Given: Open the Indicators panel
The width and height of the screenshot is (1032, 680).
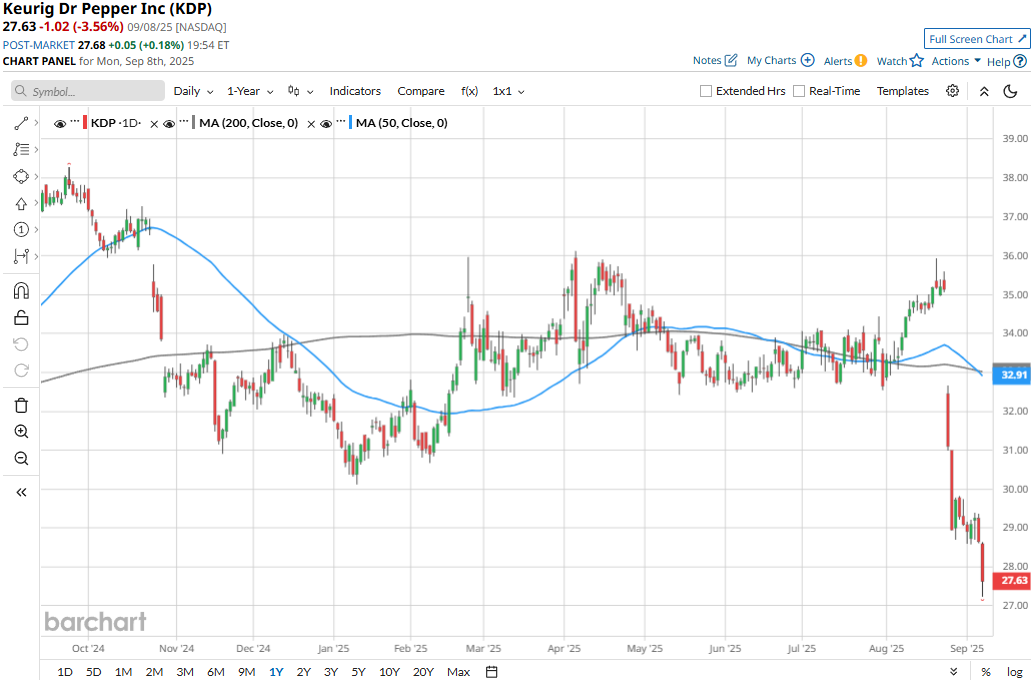Looking at the screenshot, I should point(355,91).
